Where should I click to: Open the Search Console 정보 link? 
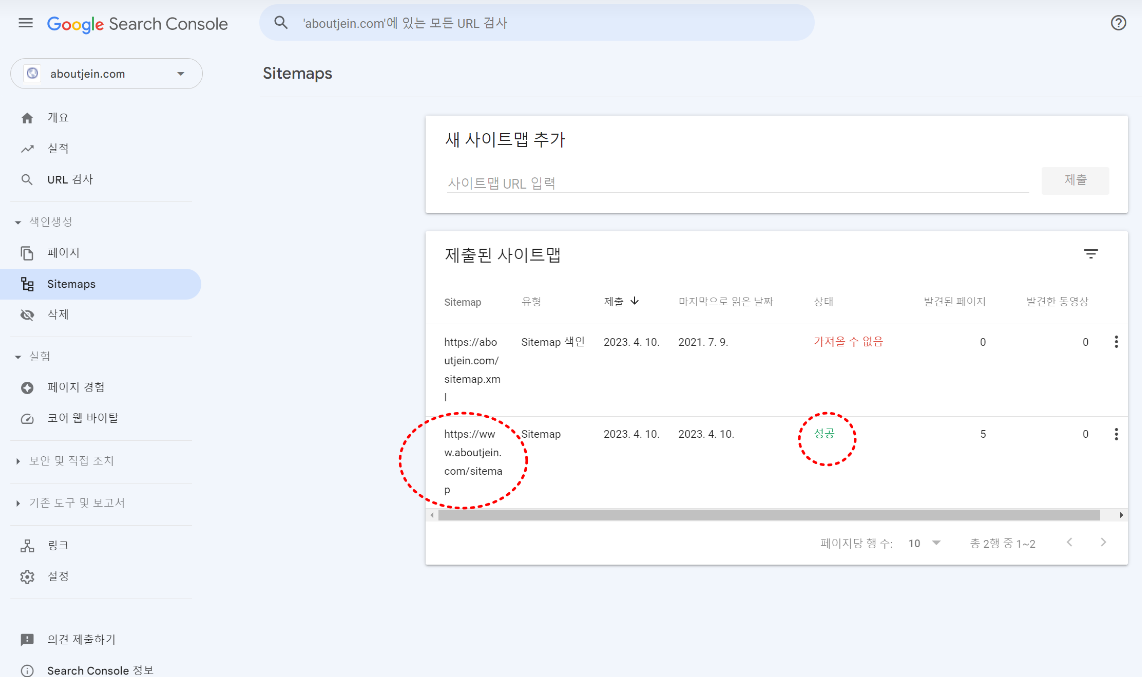click(x=101, y=670)
